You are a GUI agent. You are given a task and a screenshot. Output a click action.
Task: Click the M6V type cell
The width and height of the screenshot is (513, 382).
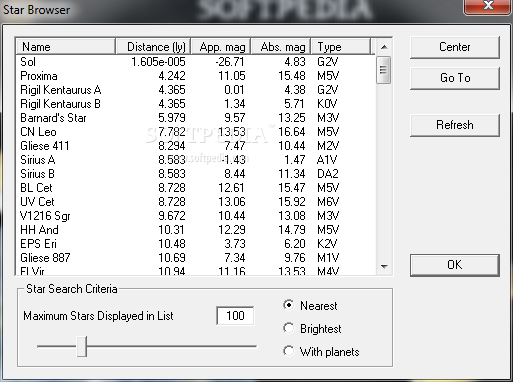(x=328, y=202)
